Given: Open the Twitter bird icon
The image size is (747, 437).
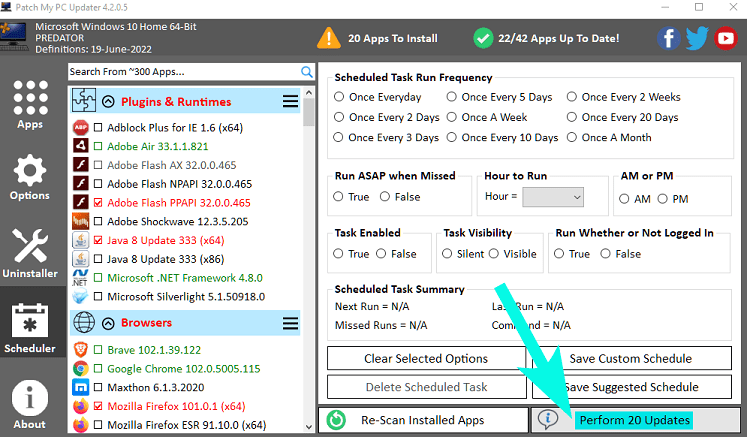Looking at the screenshot, I should 697,38.
